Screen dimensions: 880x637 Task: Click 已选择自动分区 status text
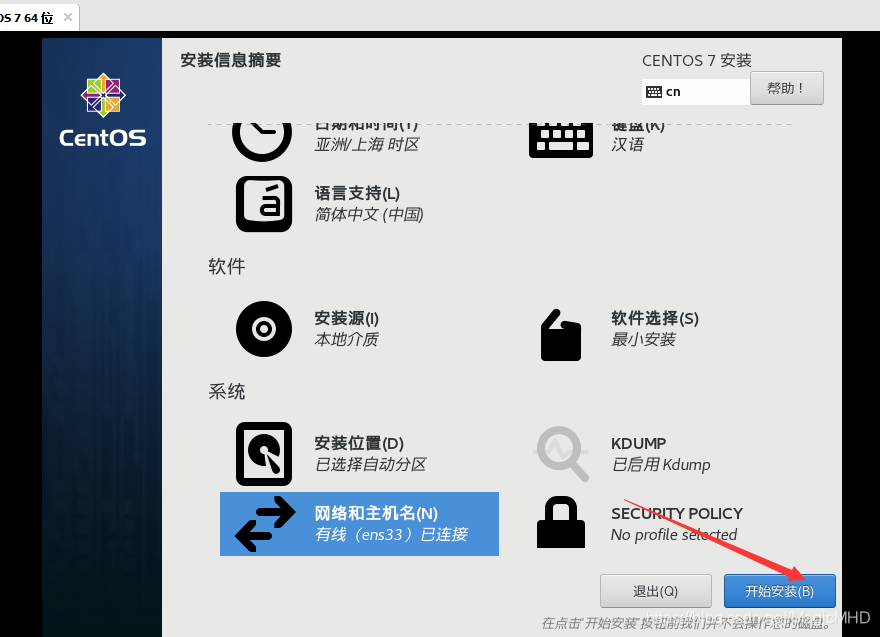(x=370, y=465)
